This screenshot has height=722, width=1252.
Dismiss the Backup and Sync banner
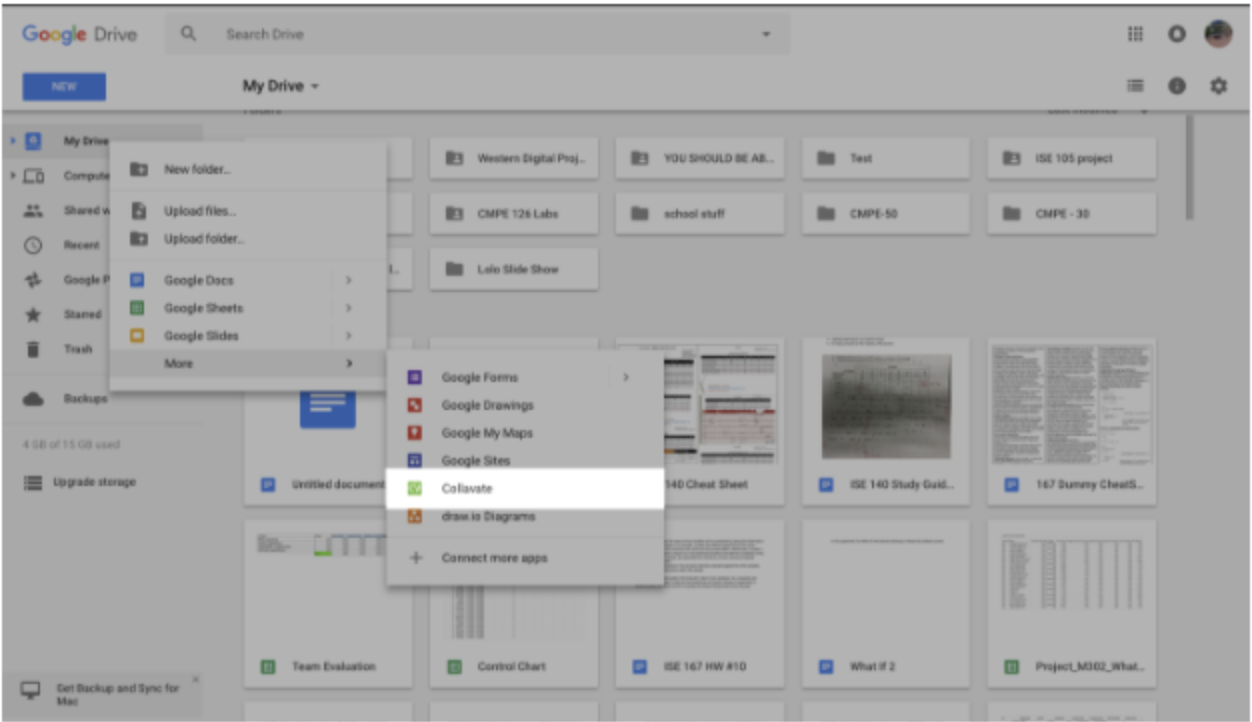195,680
